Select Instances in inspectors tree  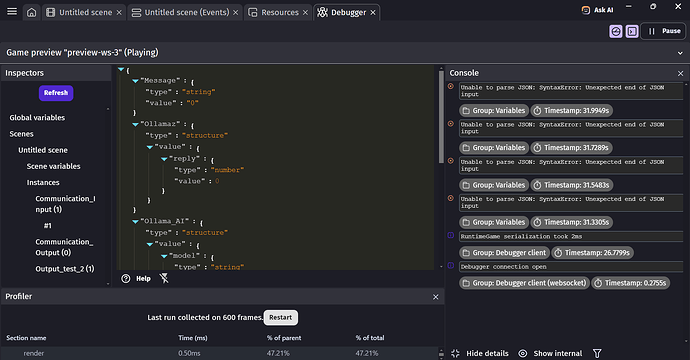tap(43, 182)
